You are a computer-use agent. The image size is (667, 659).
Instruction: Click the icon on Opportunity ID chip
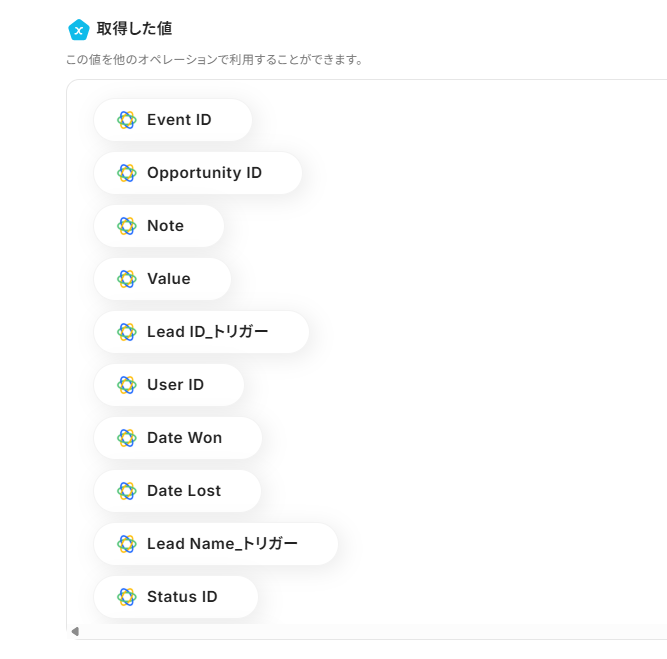127,173
